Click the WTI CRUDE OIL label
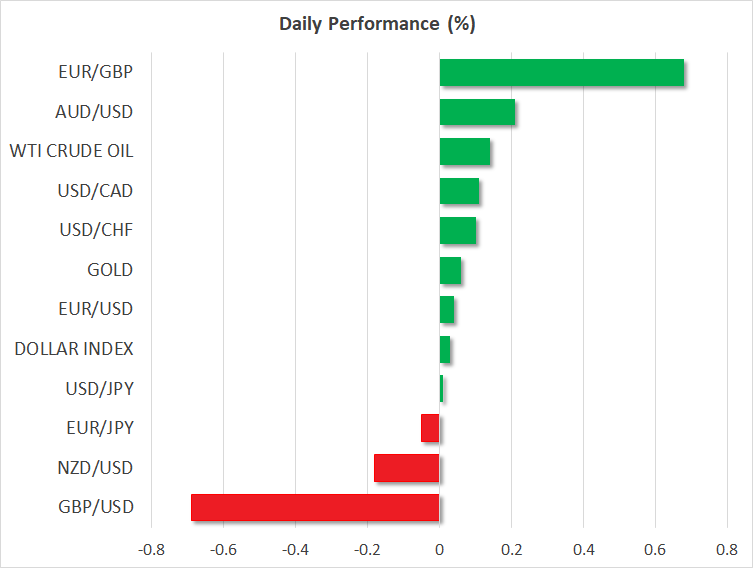Screen dimensions: 753x568 (x=71, y=152)
